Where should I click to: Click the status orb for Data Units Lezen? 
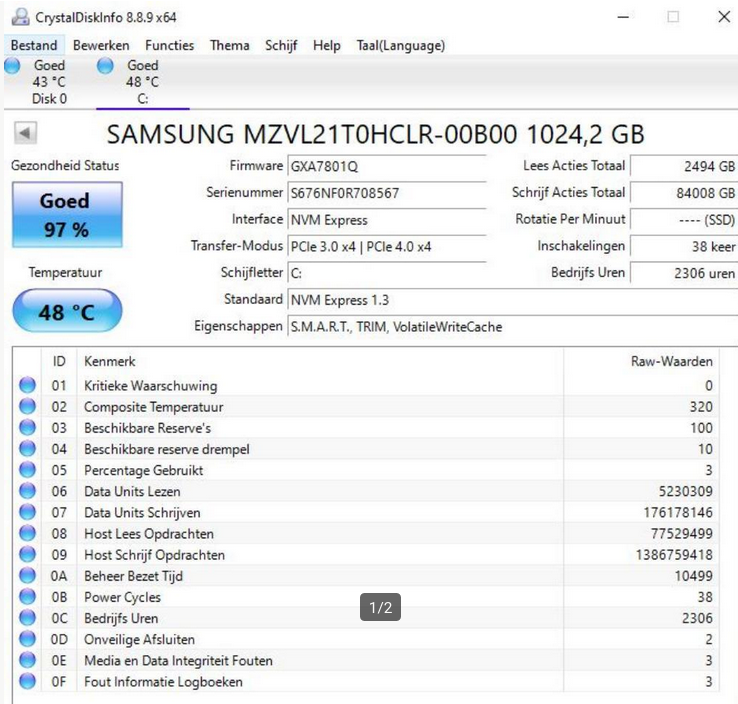[x=27, y=491]
